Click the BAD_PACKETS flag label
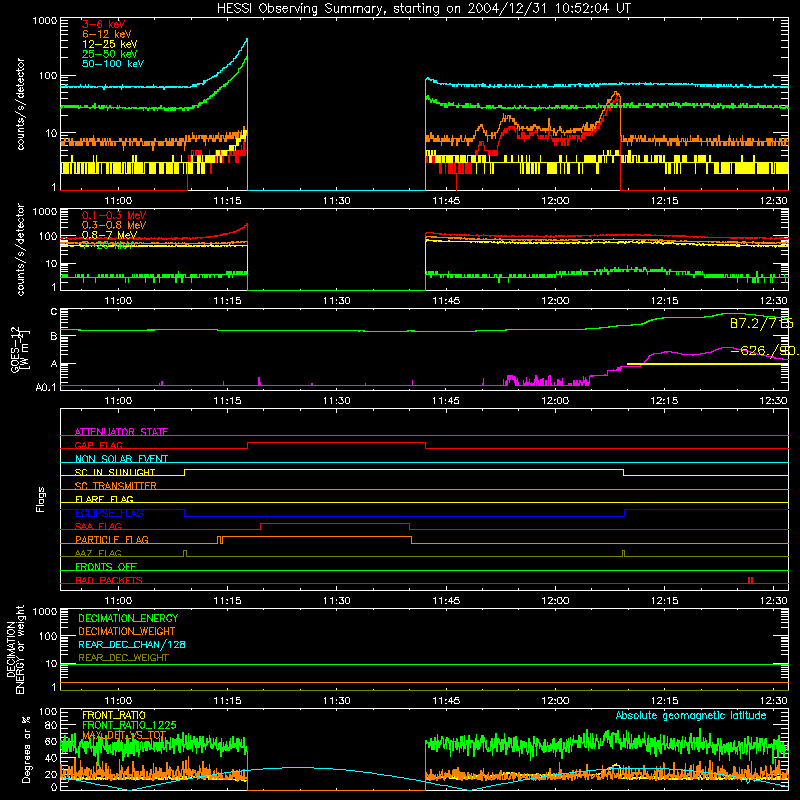Viewport: 800px width, 800px height. coord(109,580)
